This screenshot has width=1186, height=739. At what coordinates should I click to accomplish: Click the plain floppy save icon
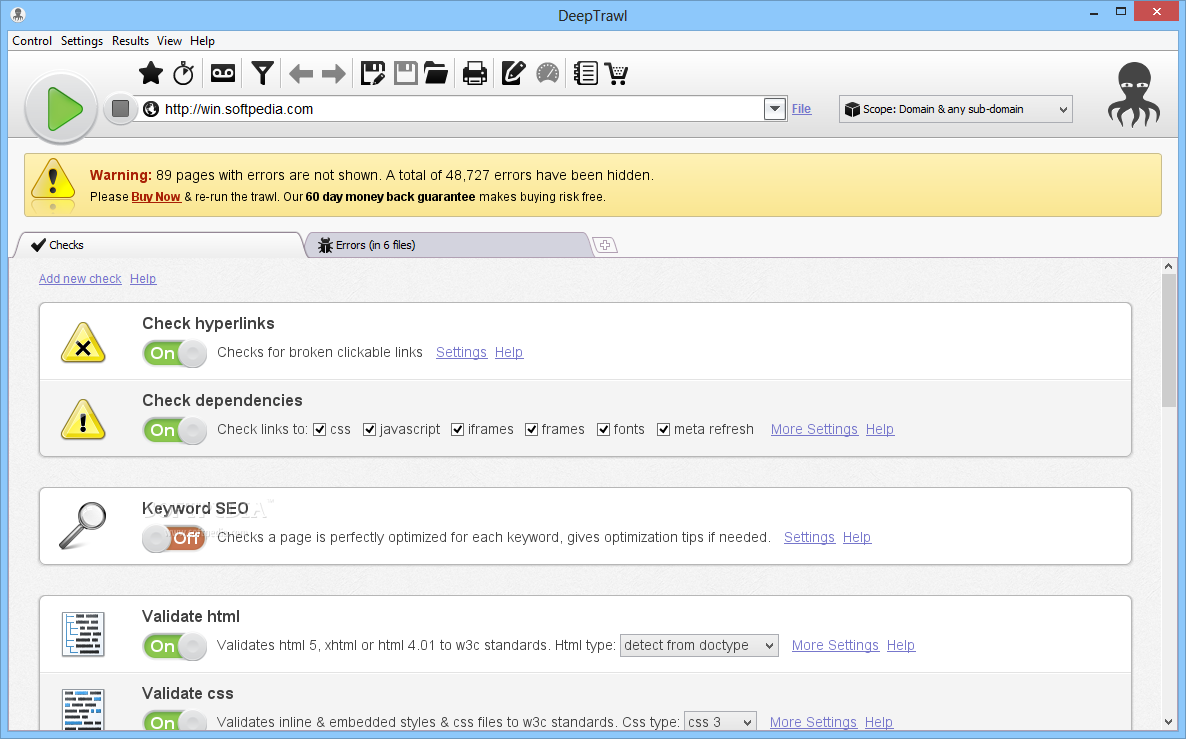(x=405, y=73)
